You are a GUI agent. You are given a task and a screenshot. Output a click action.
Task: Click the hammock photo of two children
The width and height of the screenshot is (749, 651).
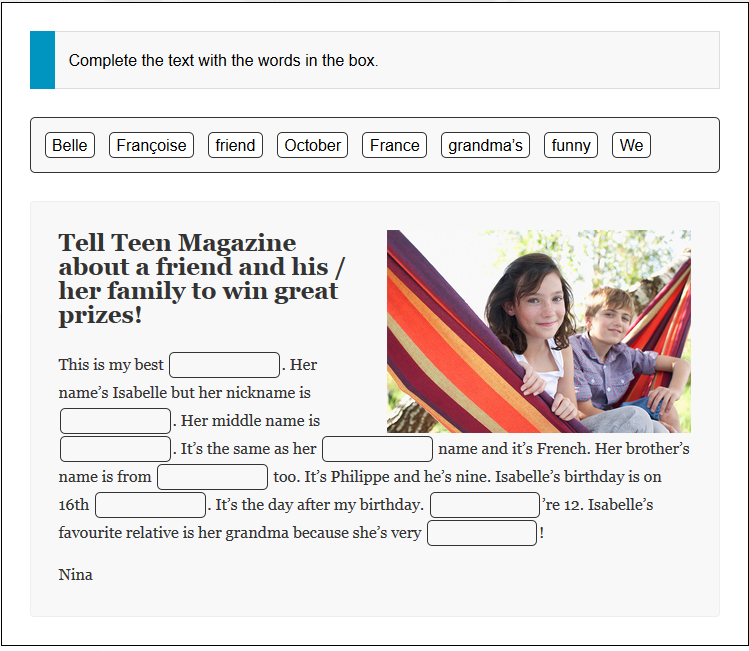click(x=539, y=331)
